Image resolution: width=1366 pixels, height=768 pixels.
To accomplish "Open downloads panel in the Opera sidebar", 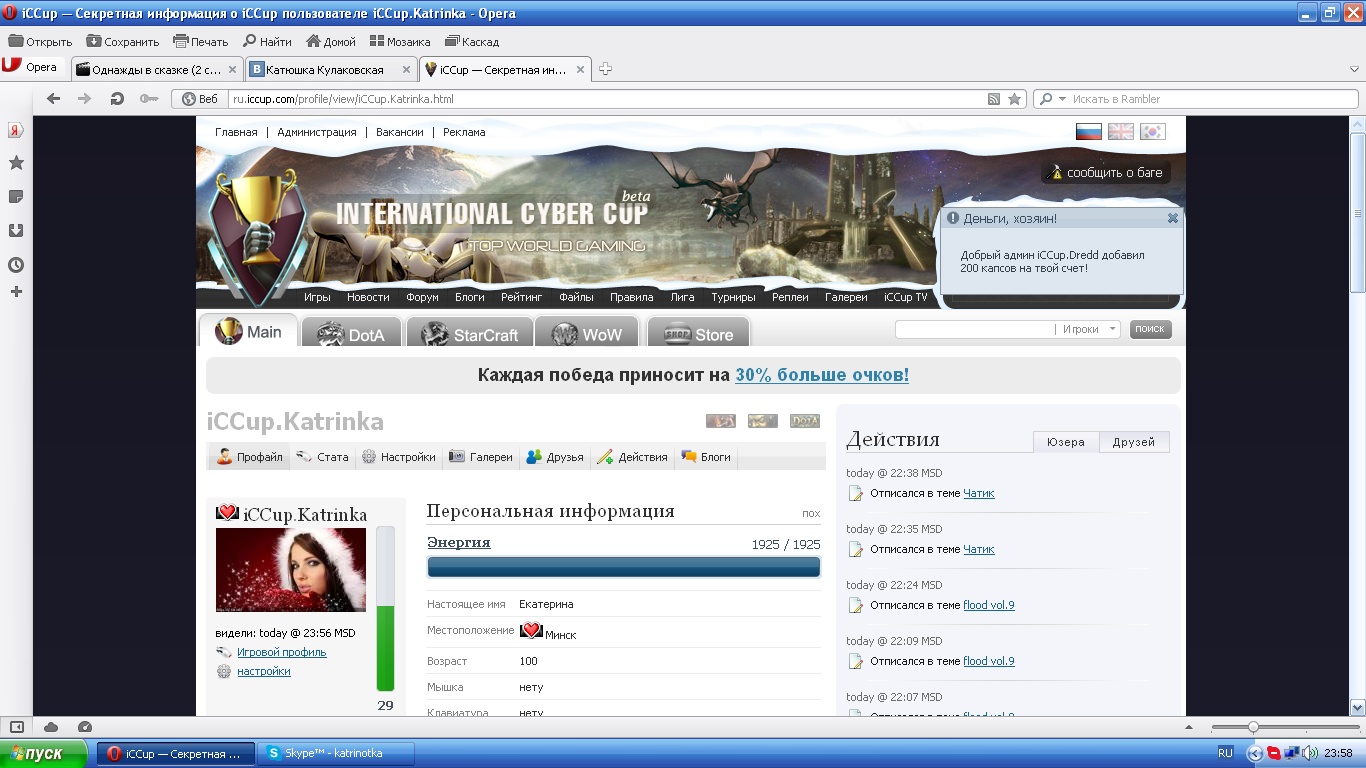I will coord(16,230).
